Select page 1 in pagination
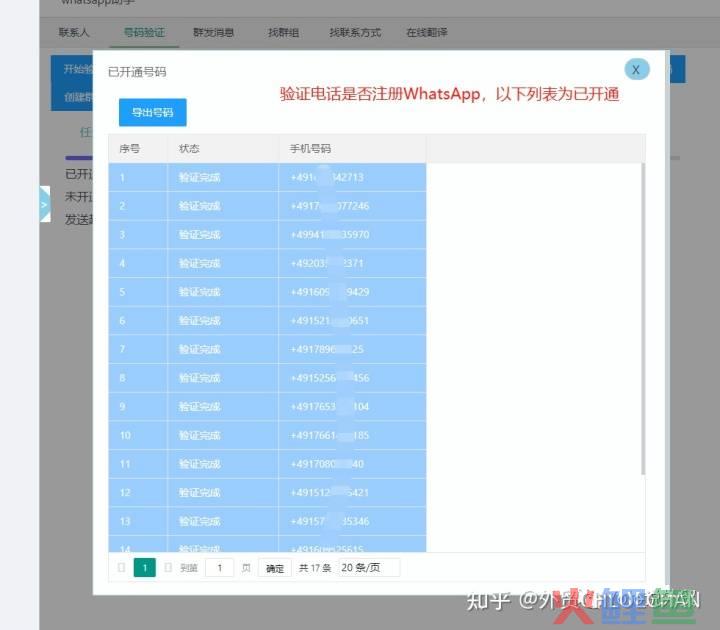Screen dimensions: 720x630 [x=145, y=568]
